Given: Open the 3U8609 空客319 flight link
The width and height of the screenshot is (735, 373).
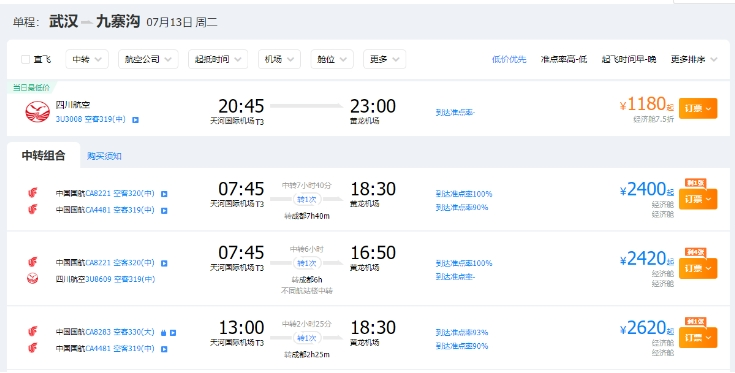Looking at the screenshot, I should [120, 279].
